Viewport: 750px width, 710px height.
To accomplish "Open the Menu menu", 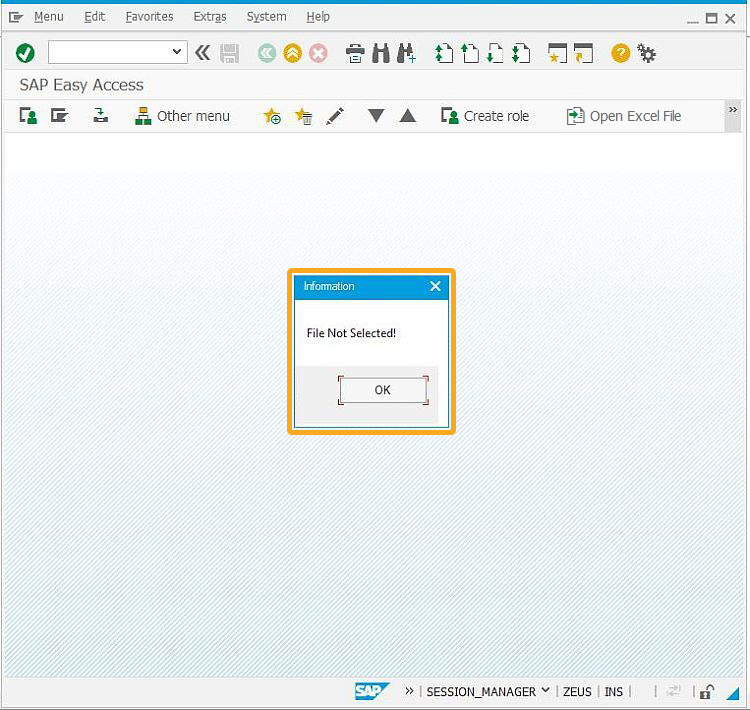I will tap(49, 17).
